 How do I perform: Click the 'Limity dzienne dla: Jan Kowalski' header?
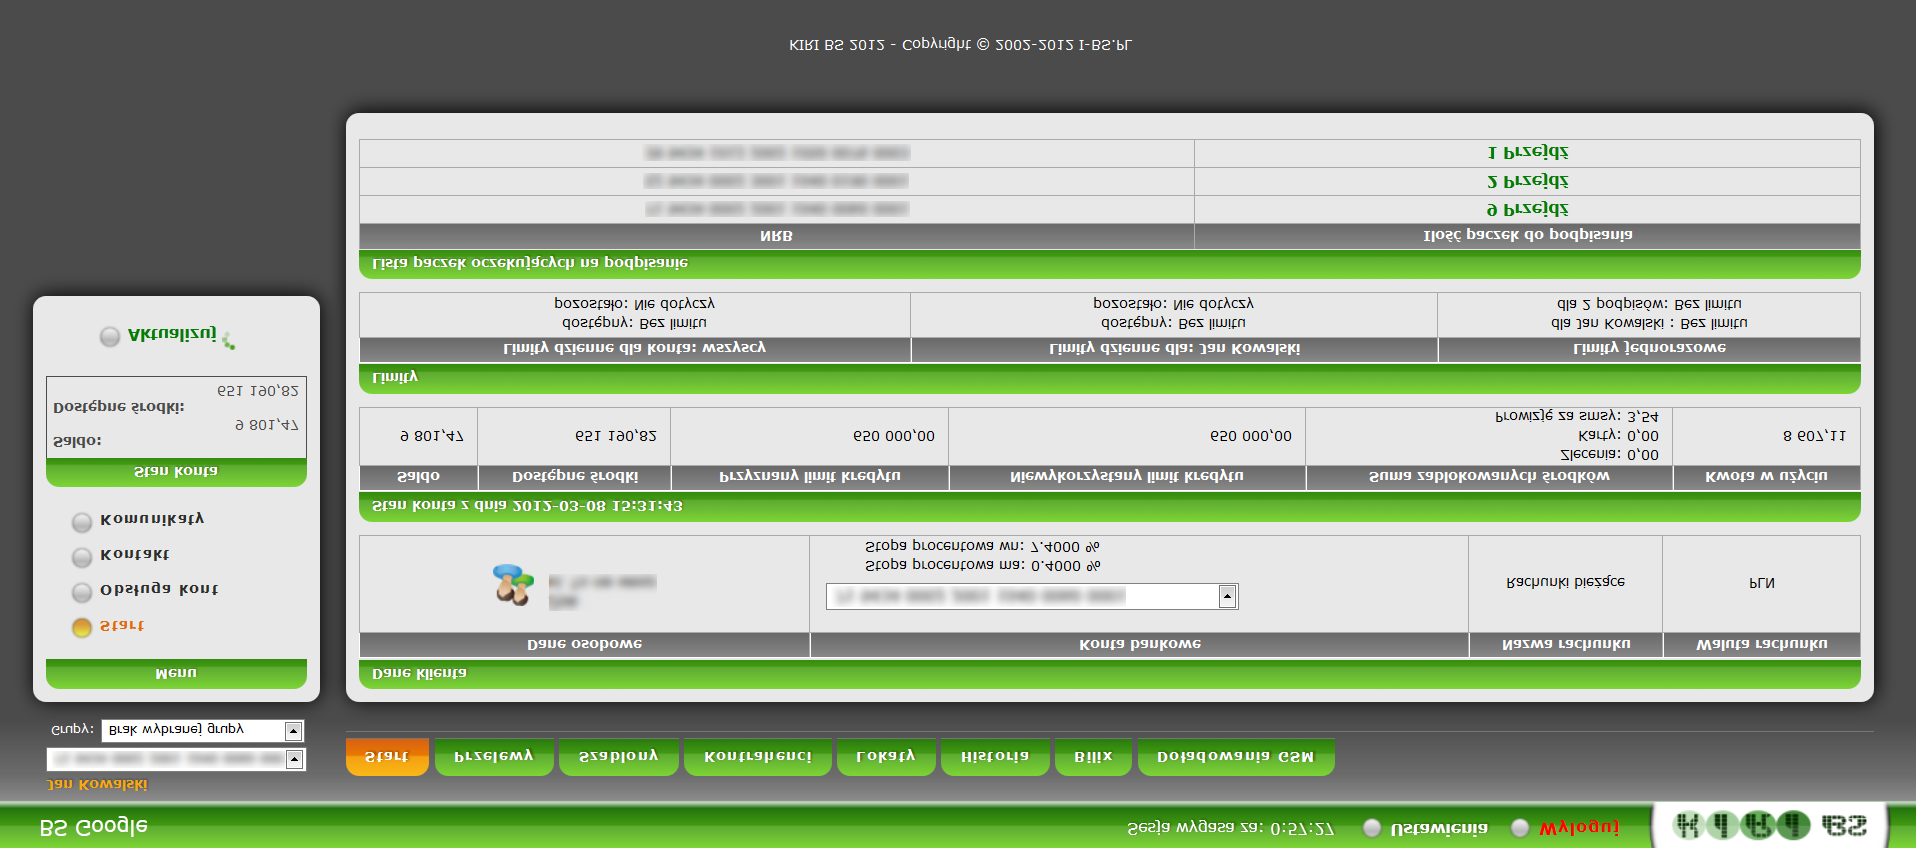[1174, 349]
